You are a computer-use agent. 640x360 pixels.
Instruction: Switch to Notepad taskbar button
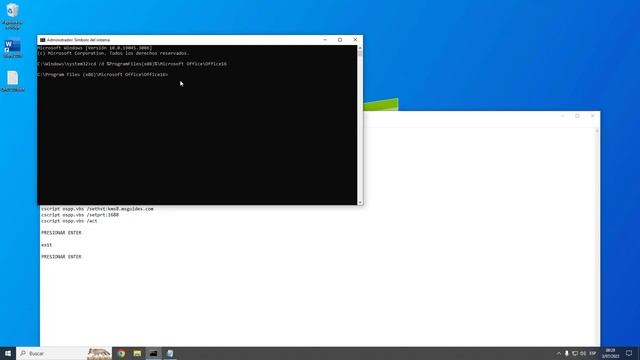tap(170, 353)
